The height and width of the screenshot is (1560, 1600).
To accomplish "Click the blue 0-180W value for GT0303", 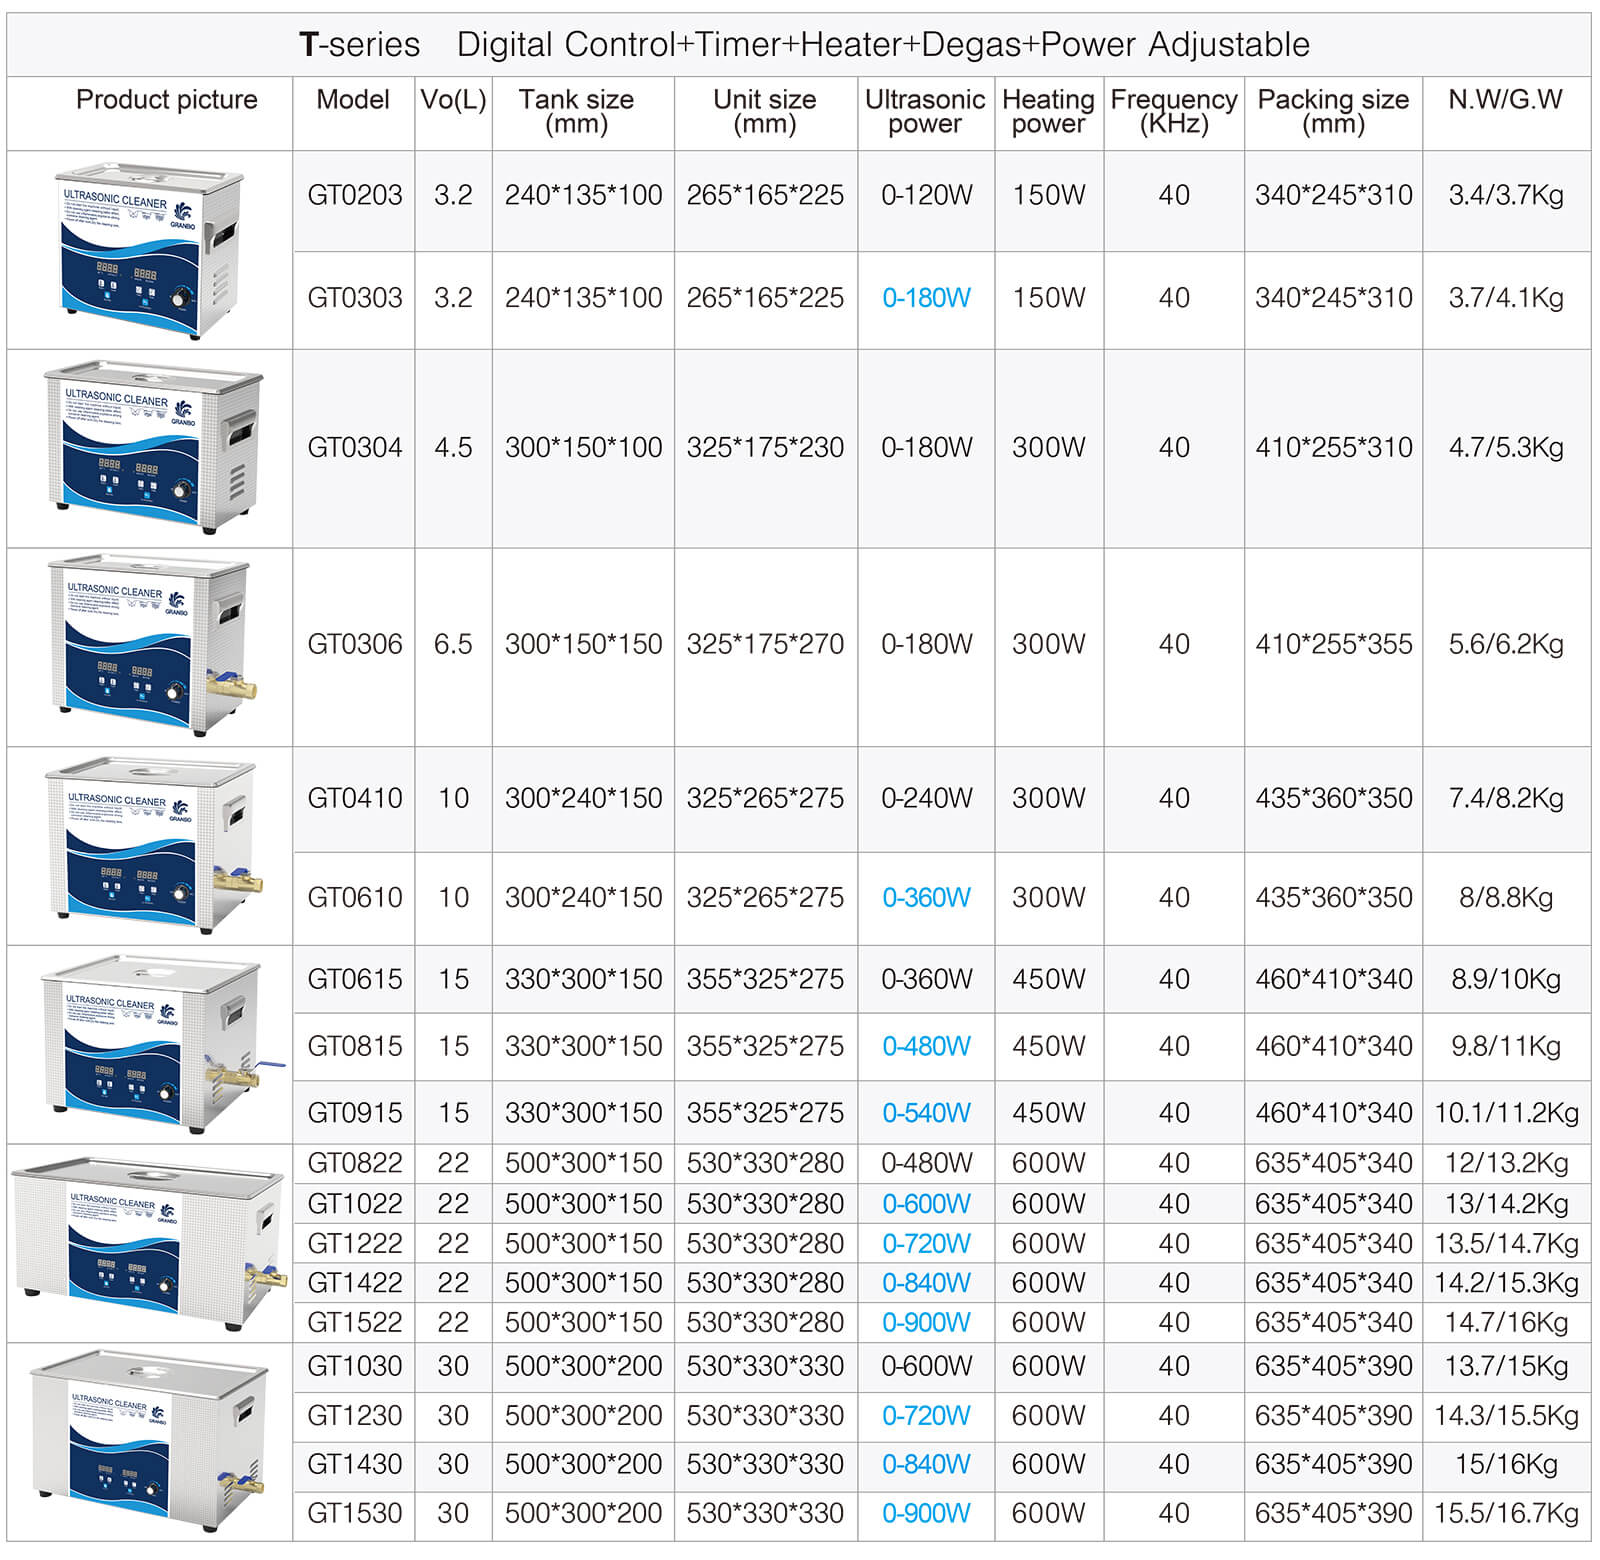I will (x=926, y=298).
